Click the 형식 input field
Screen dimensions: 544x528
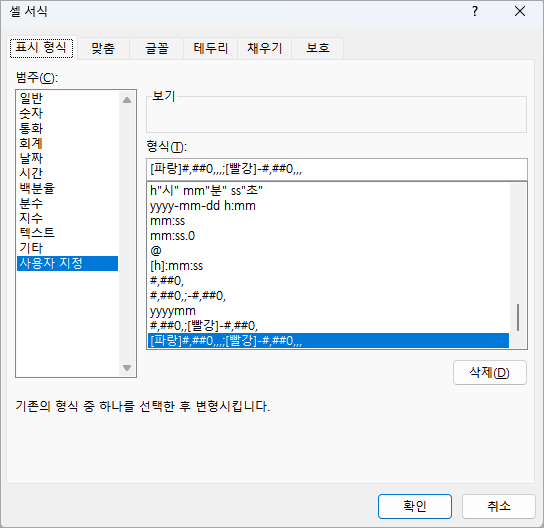pos(337,169)
